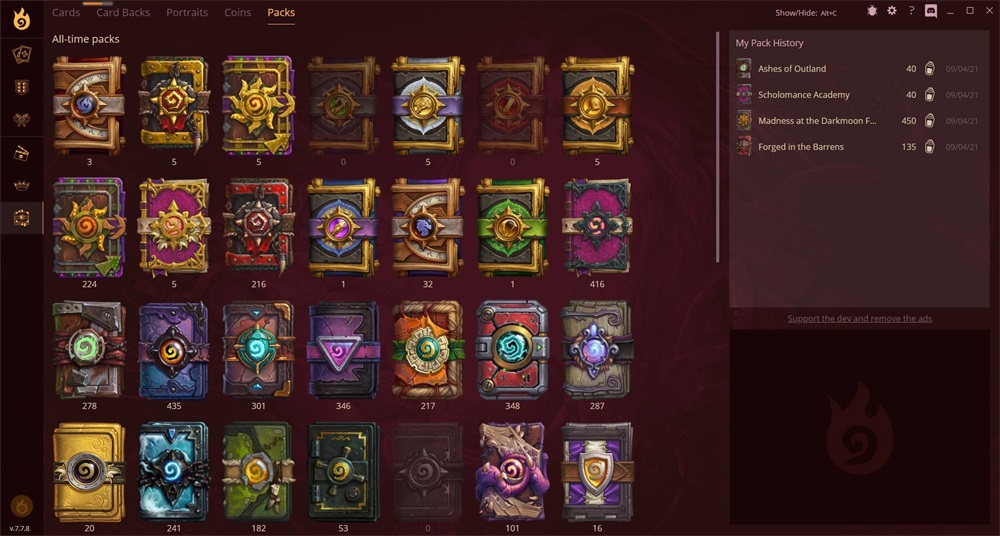The width and height of the screenshot is (1000, 536).
Task: Open the Discord icon in title bar
Action: coord(930,11)
